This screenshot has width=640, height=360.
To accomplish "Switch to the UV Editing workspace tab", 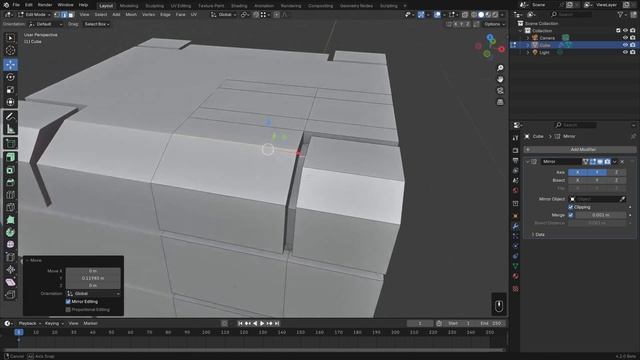I will tap(180, 6).
